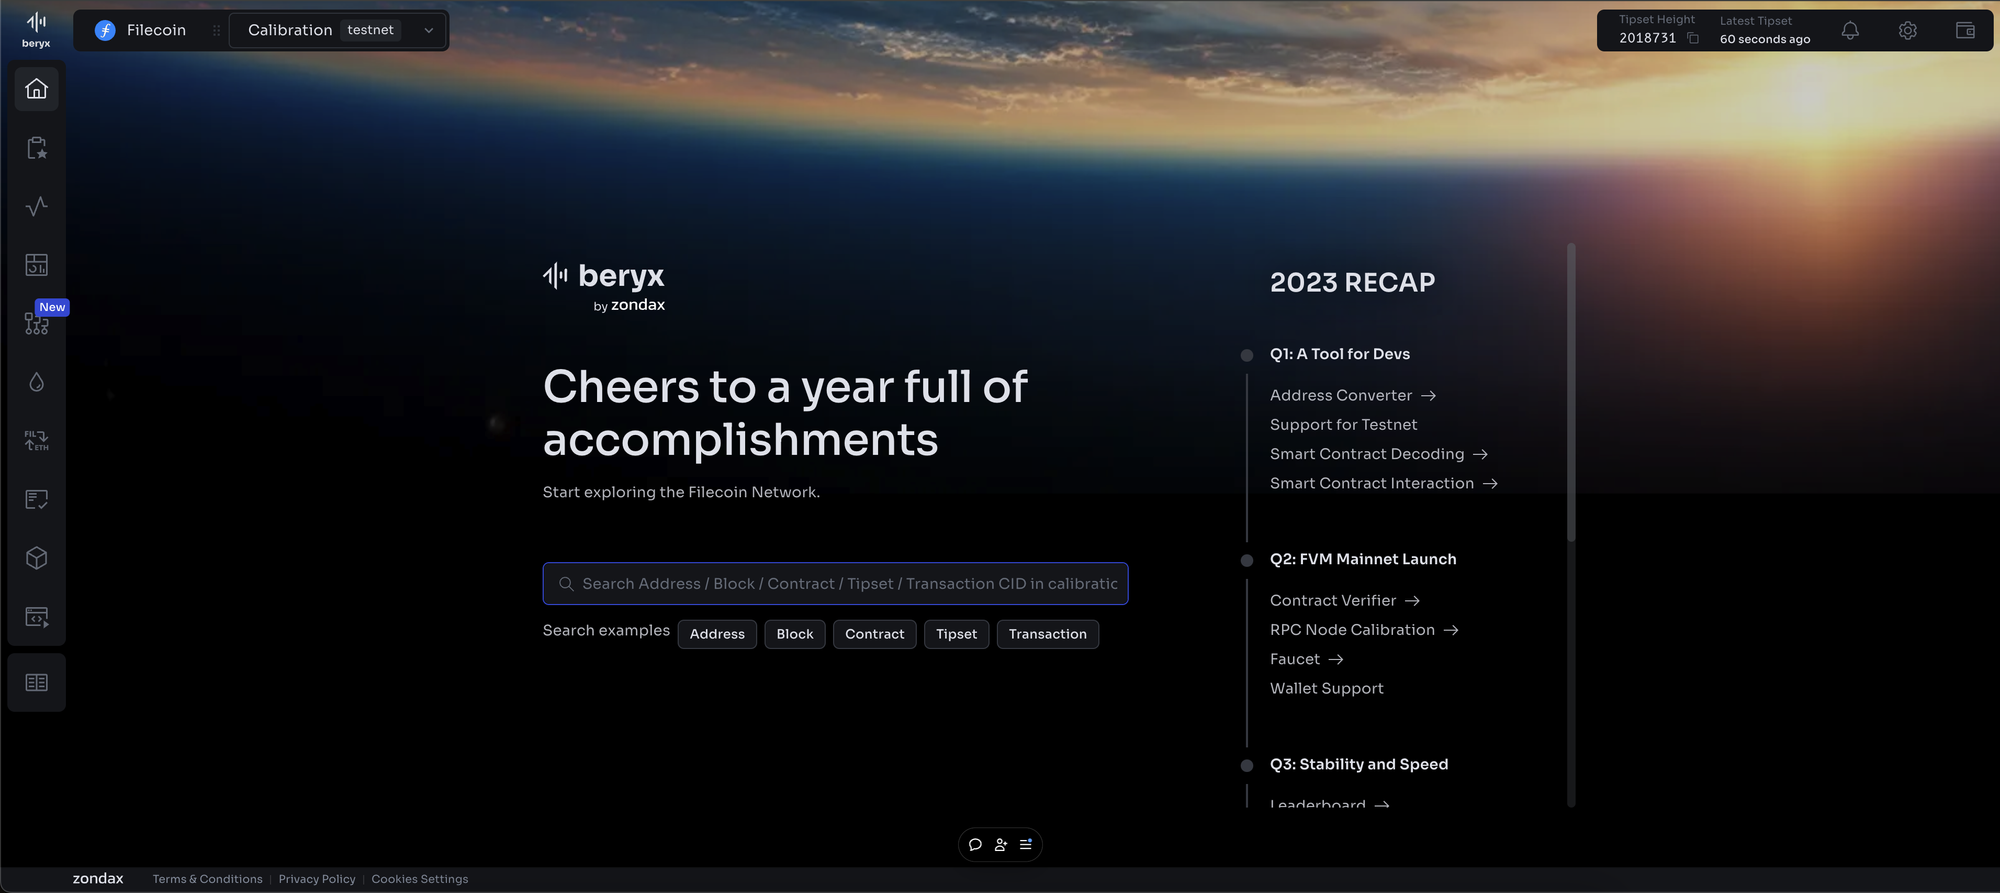This screenshot has height=893, width=2000.
Task: Open the activity pulse chart icon
Action: (x=36, y=206)
